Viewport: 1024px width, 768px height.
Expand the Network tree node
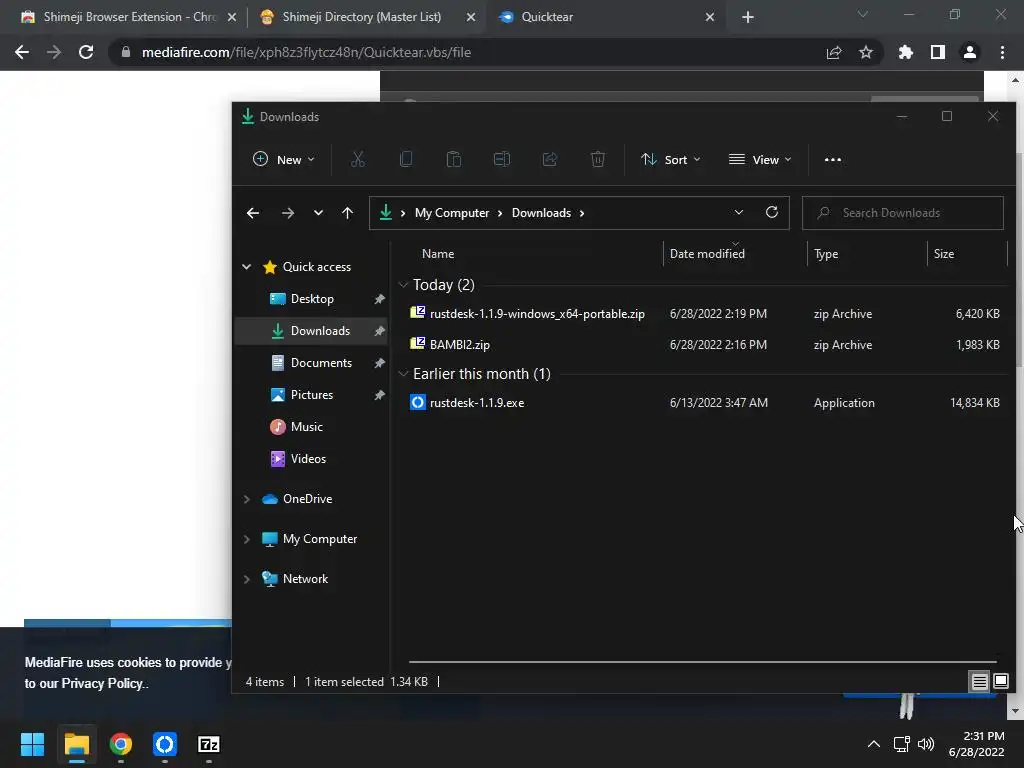(x=247, y=579)
